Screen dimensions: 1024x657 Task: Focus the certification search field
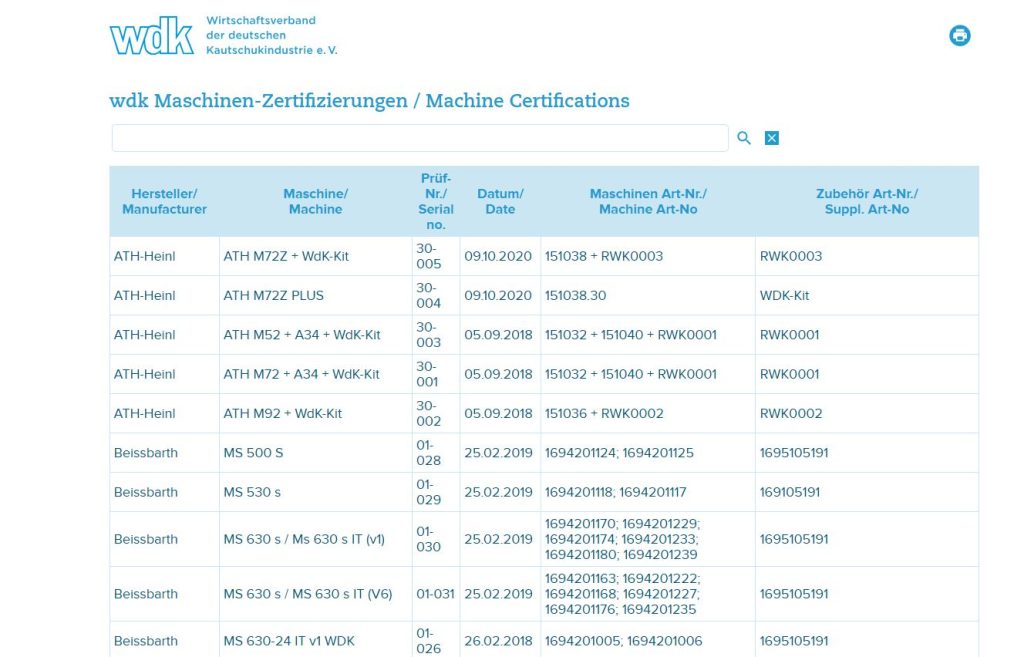pos(420,138)
